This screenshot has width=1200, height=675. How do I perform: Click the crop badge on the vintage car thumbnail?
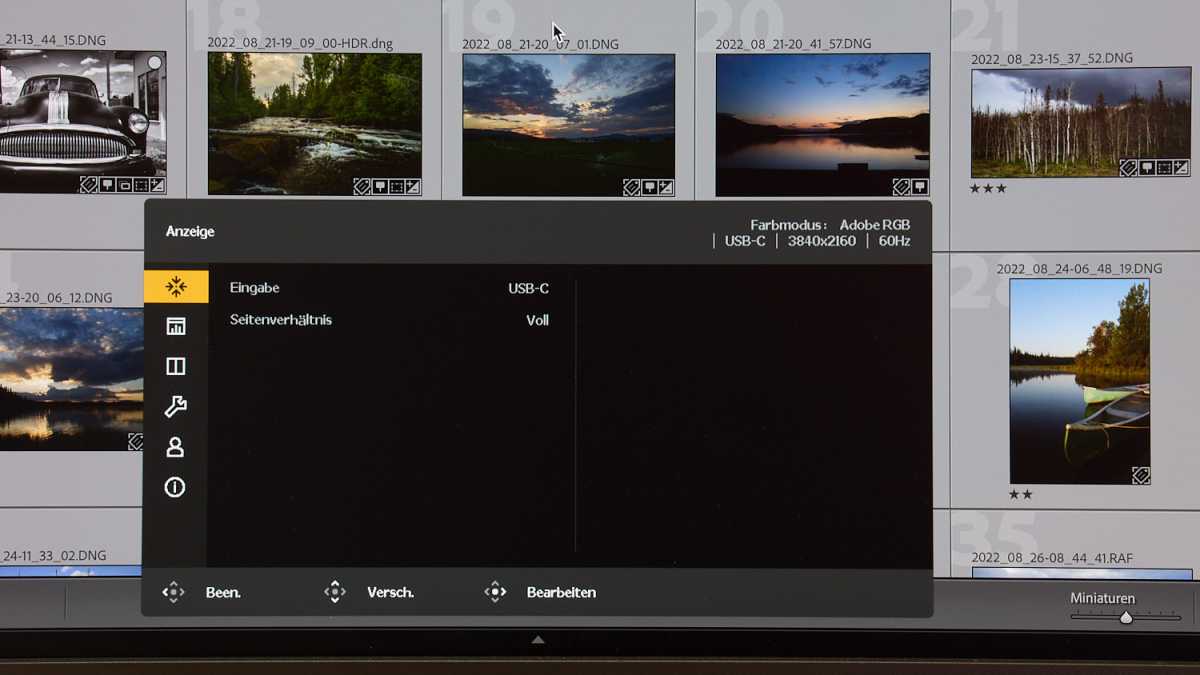pos(125,186)
